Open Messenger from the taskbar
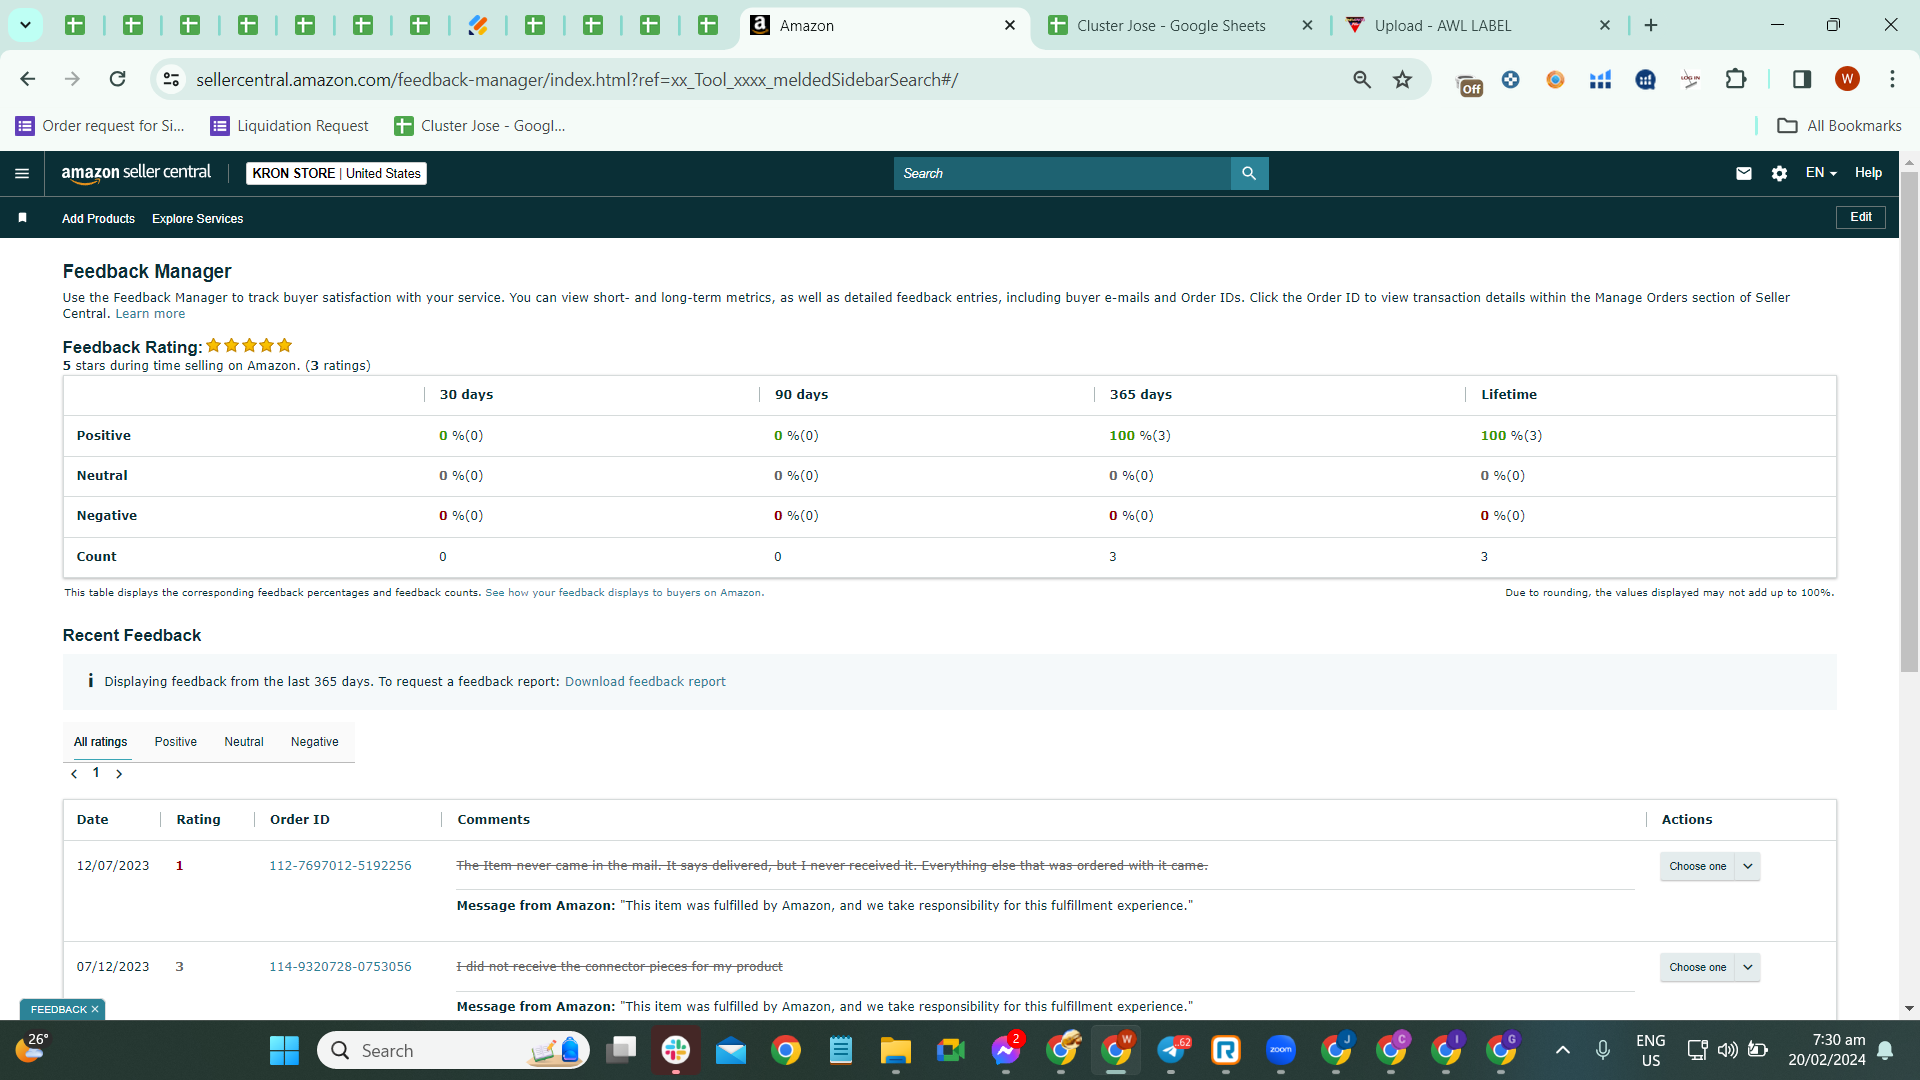The image size is (1920, 1080). pos(1006,1050)
